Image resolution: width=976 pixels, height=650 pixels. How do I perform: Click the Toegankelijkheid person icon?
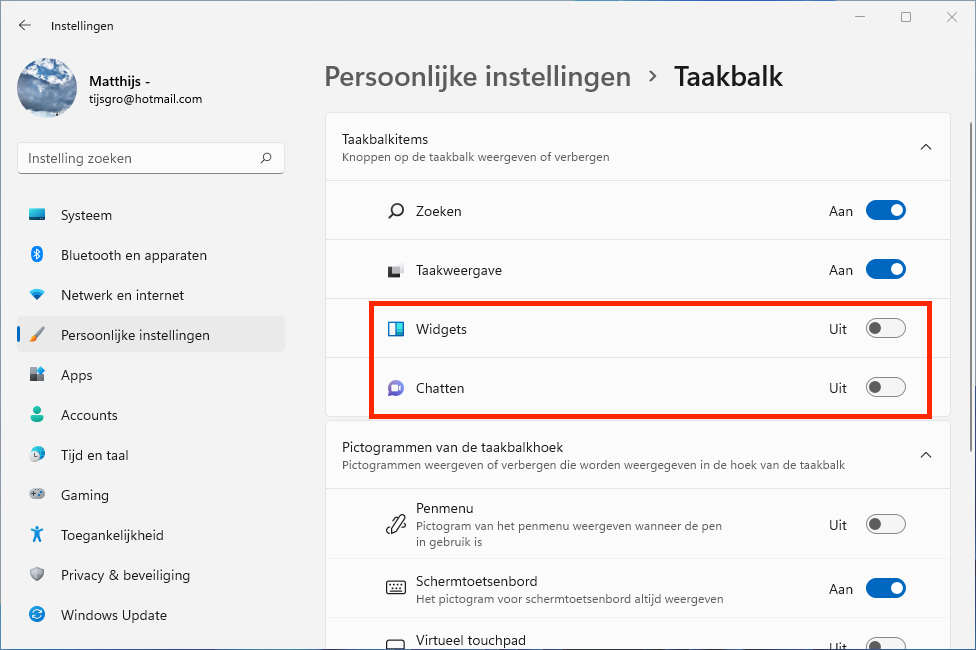(37, 535)
